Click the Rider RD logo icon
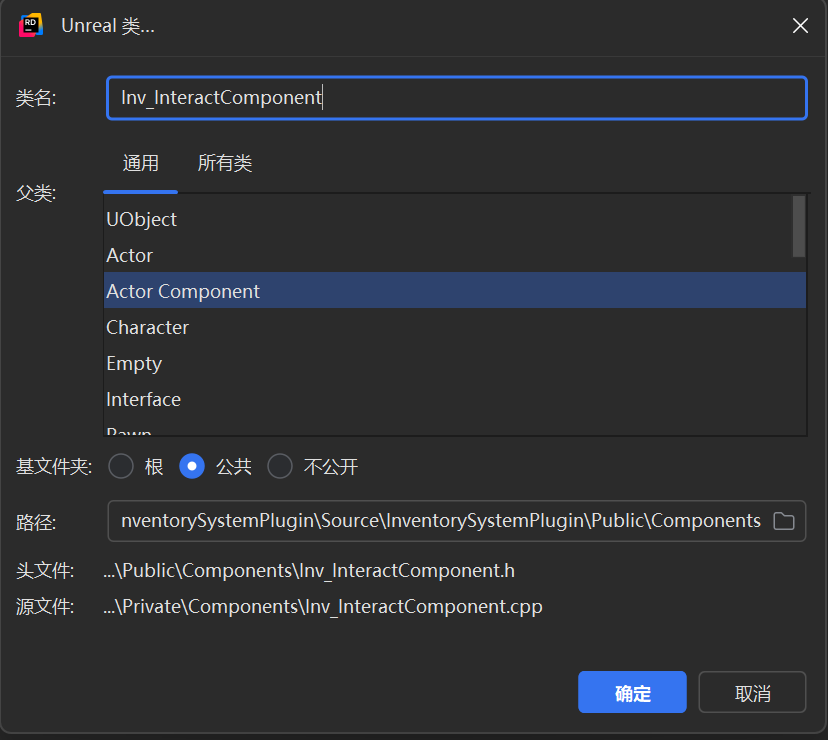828x740 pixels. (x=31, y=25)
